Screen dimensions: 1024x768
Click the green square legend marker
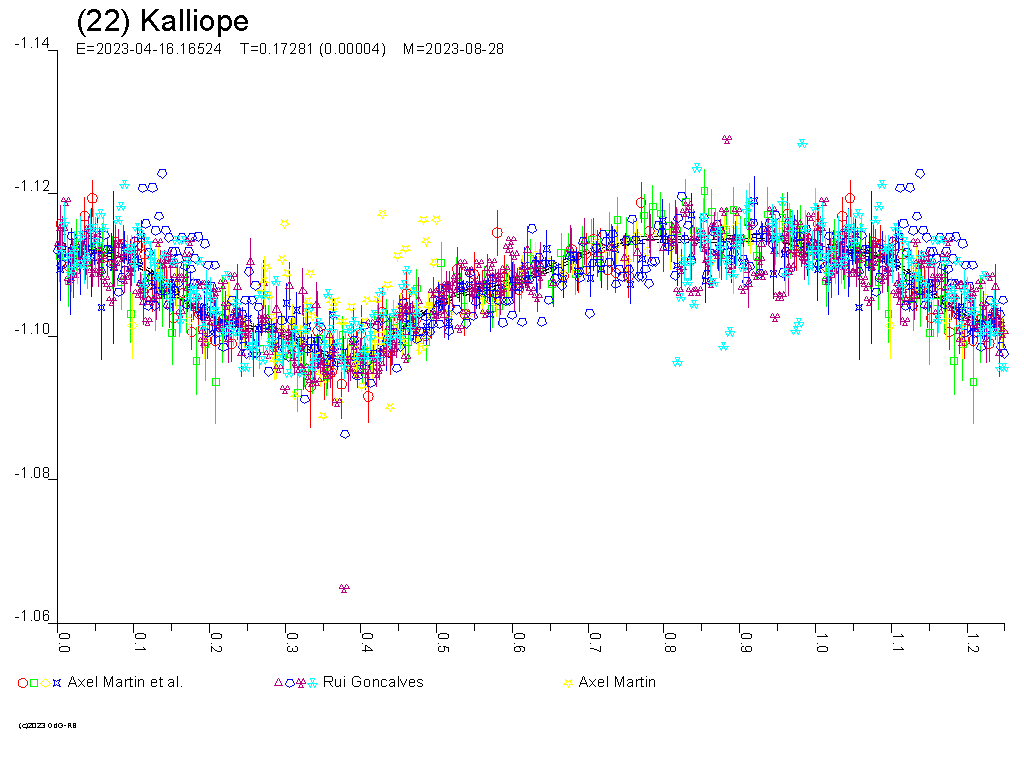point(34,683)
